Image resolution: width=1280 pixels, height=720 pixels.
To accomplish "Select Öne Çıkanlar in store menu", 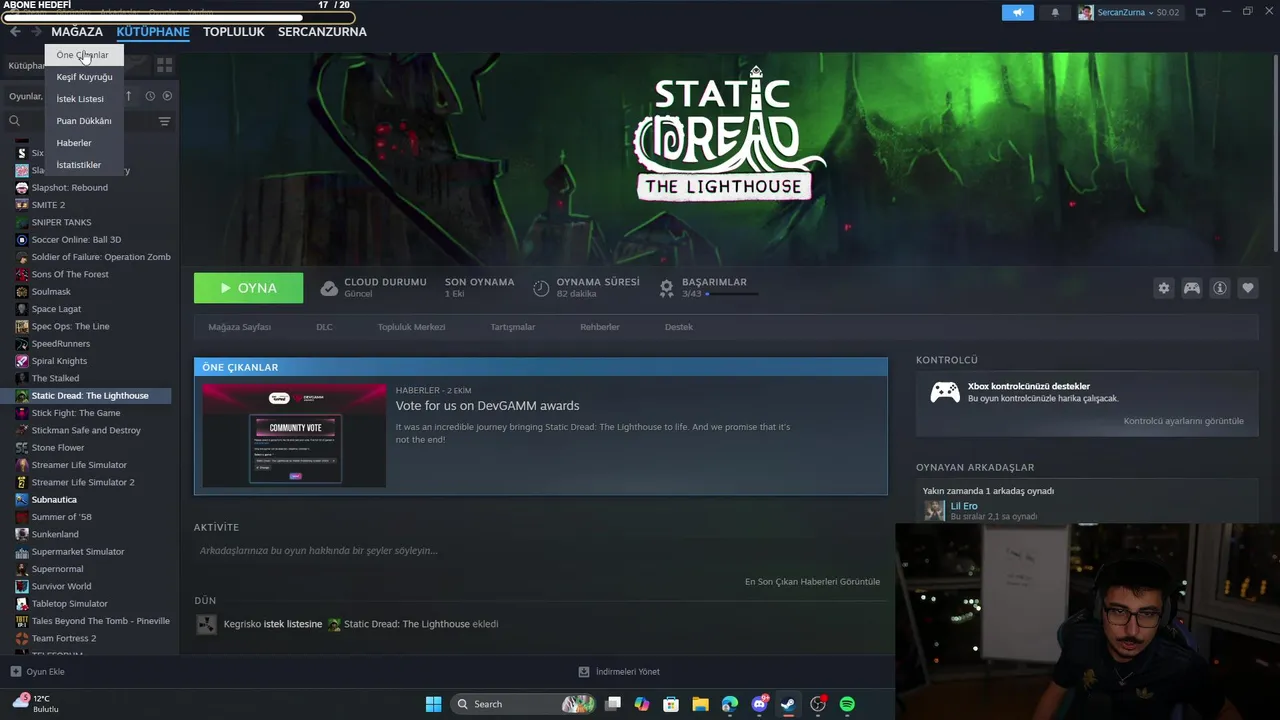I will click(x=84, y=55).
